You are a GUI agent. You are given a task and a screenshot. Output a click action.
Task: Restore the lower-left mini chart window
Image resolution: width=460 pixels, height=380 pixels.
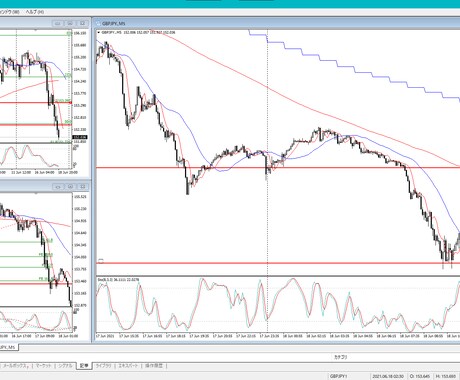(70, 187)
